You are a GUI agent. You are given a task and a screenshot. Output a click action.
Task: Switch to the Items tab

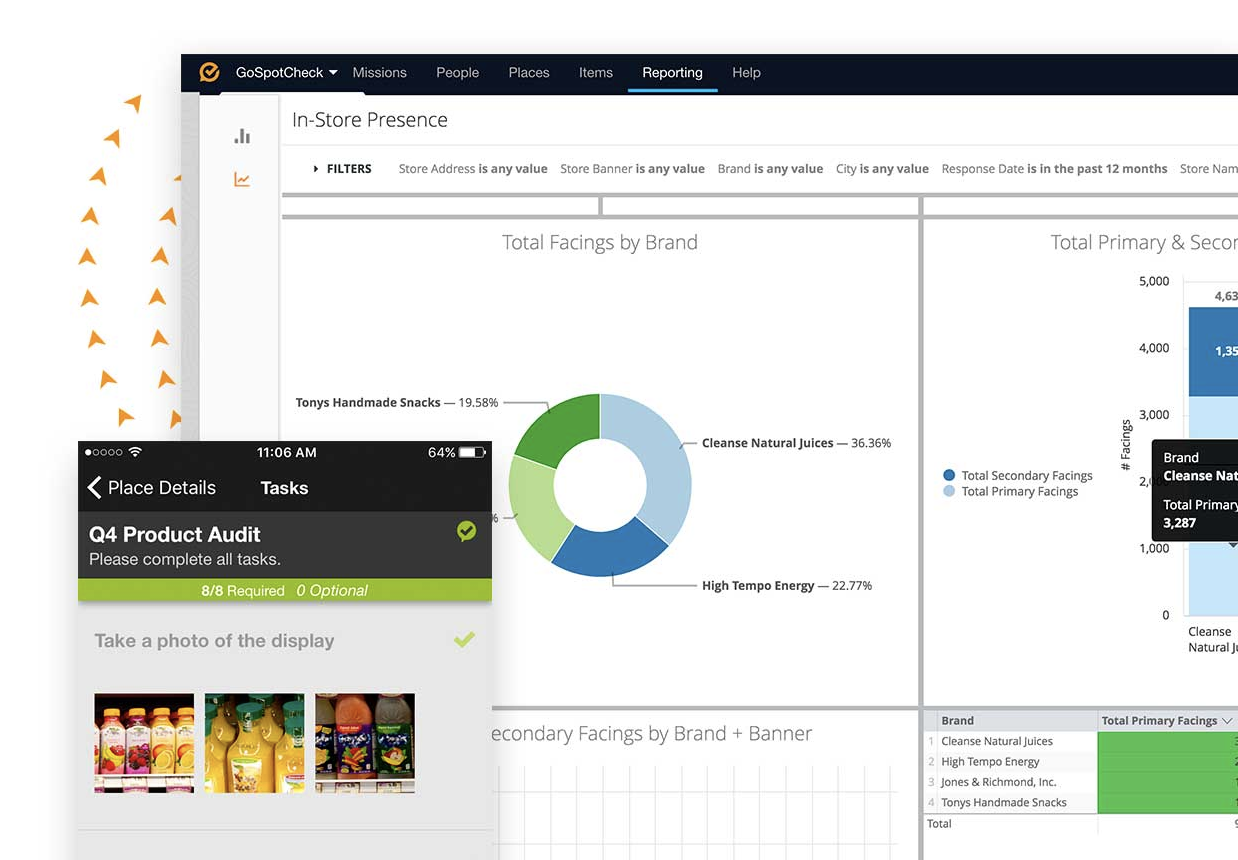pyautogui.click(x=596, y=73)
